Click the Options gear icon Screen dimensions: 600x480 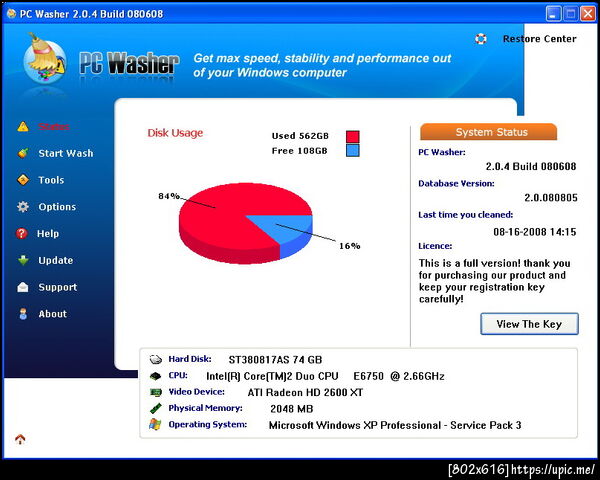[x=23, y=207]
